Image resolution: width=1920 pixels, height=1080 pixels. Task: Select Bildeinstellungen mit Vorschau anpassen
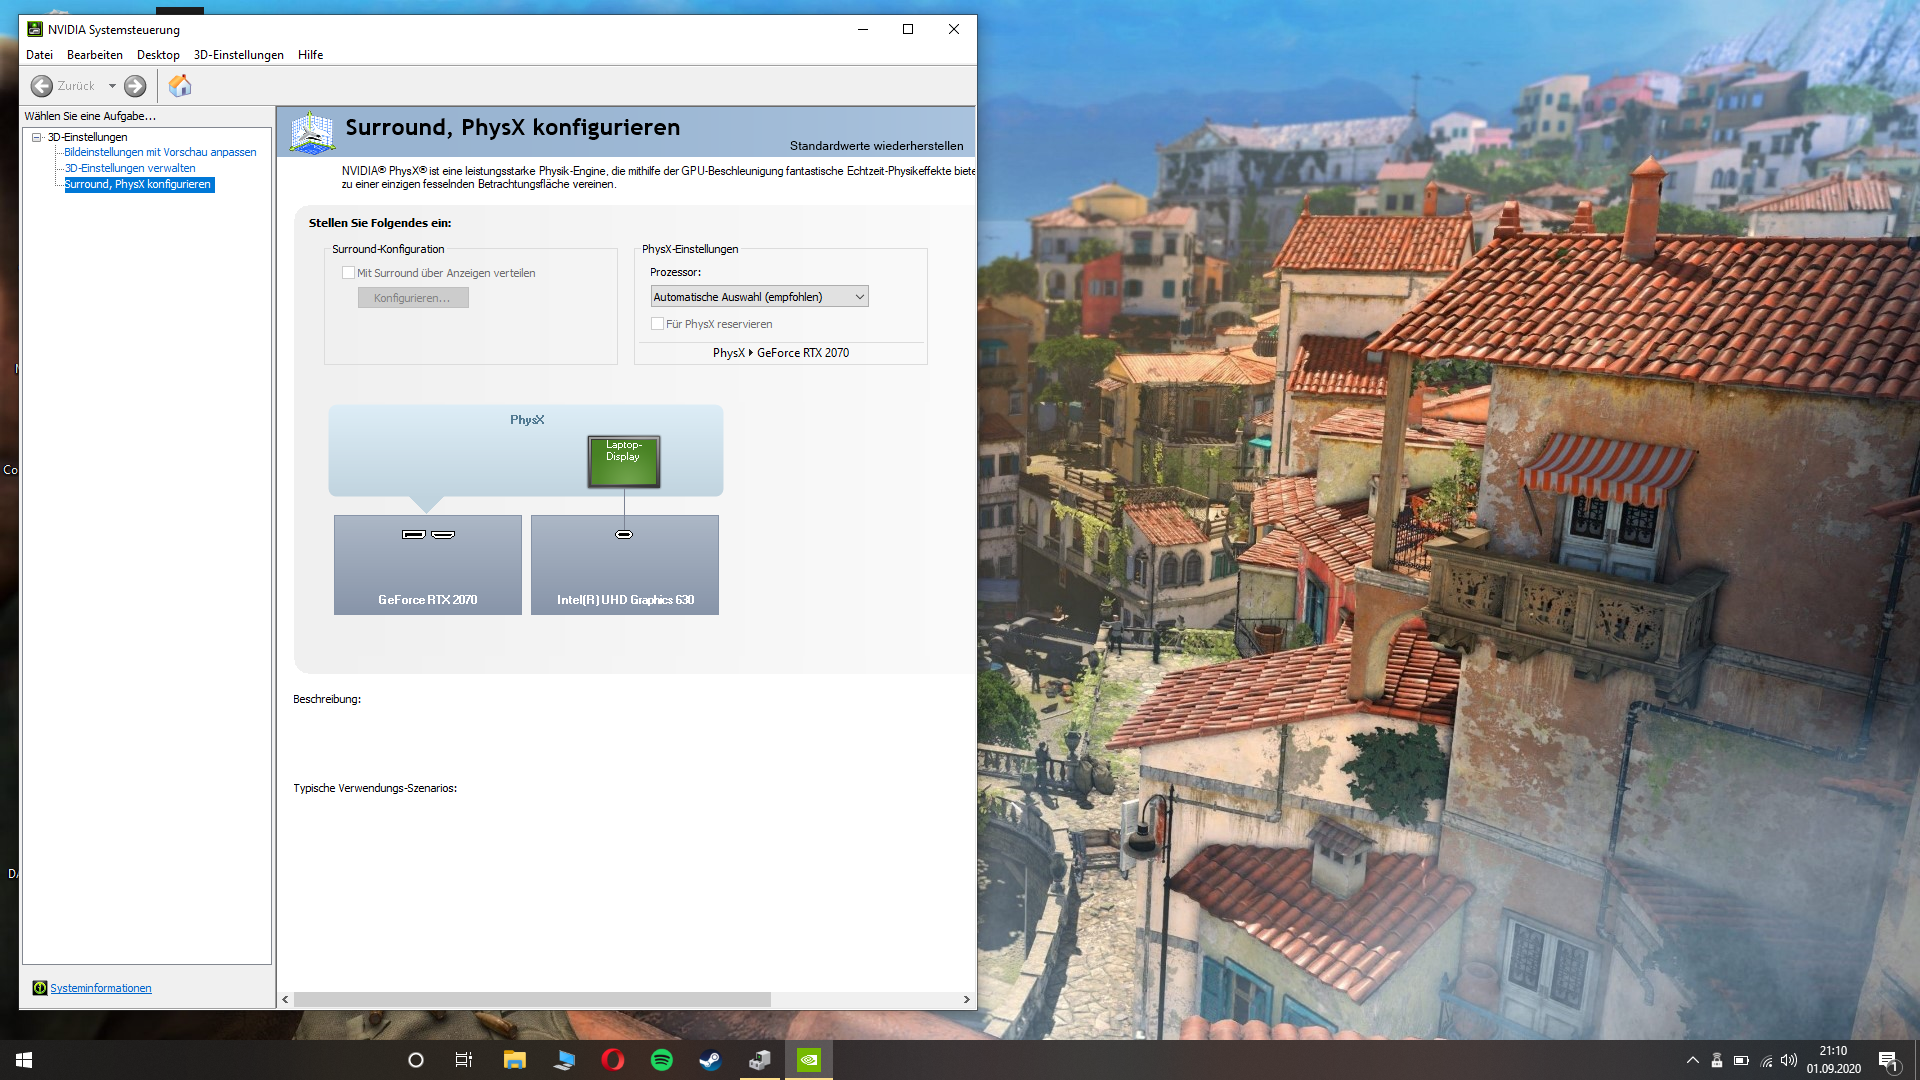[160, 152]
